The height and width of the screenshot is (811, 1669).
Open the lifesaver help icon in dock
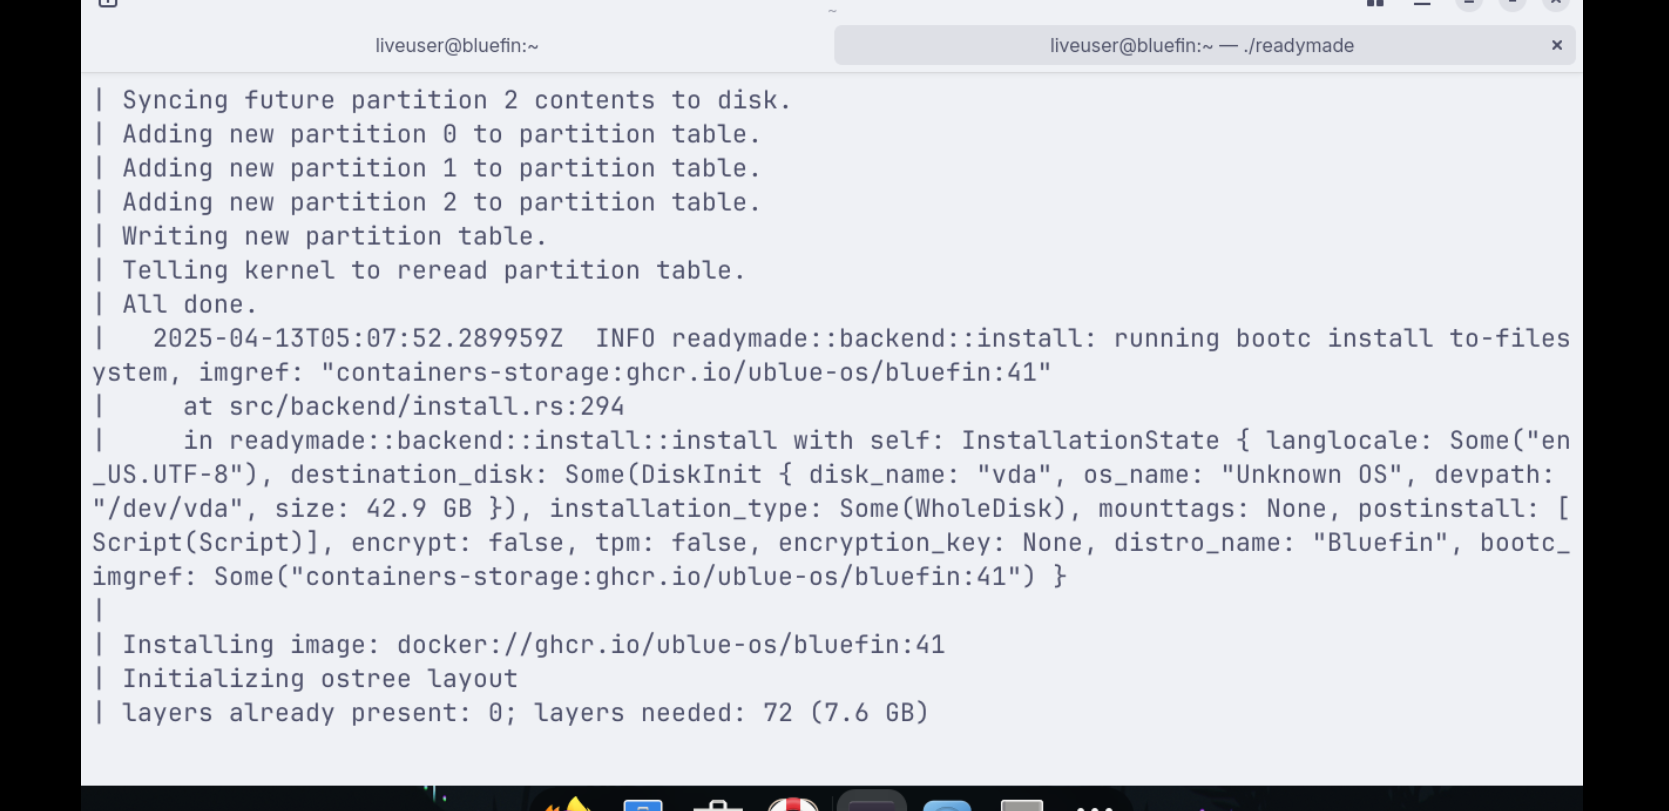793,805
